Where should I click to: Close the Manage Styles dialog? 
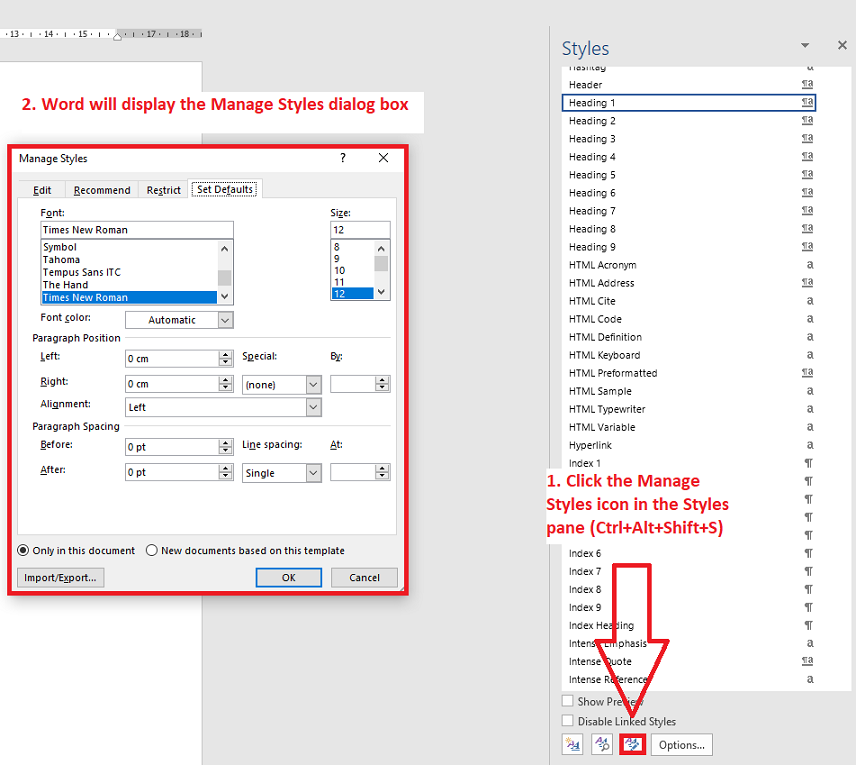click(383, 158)
